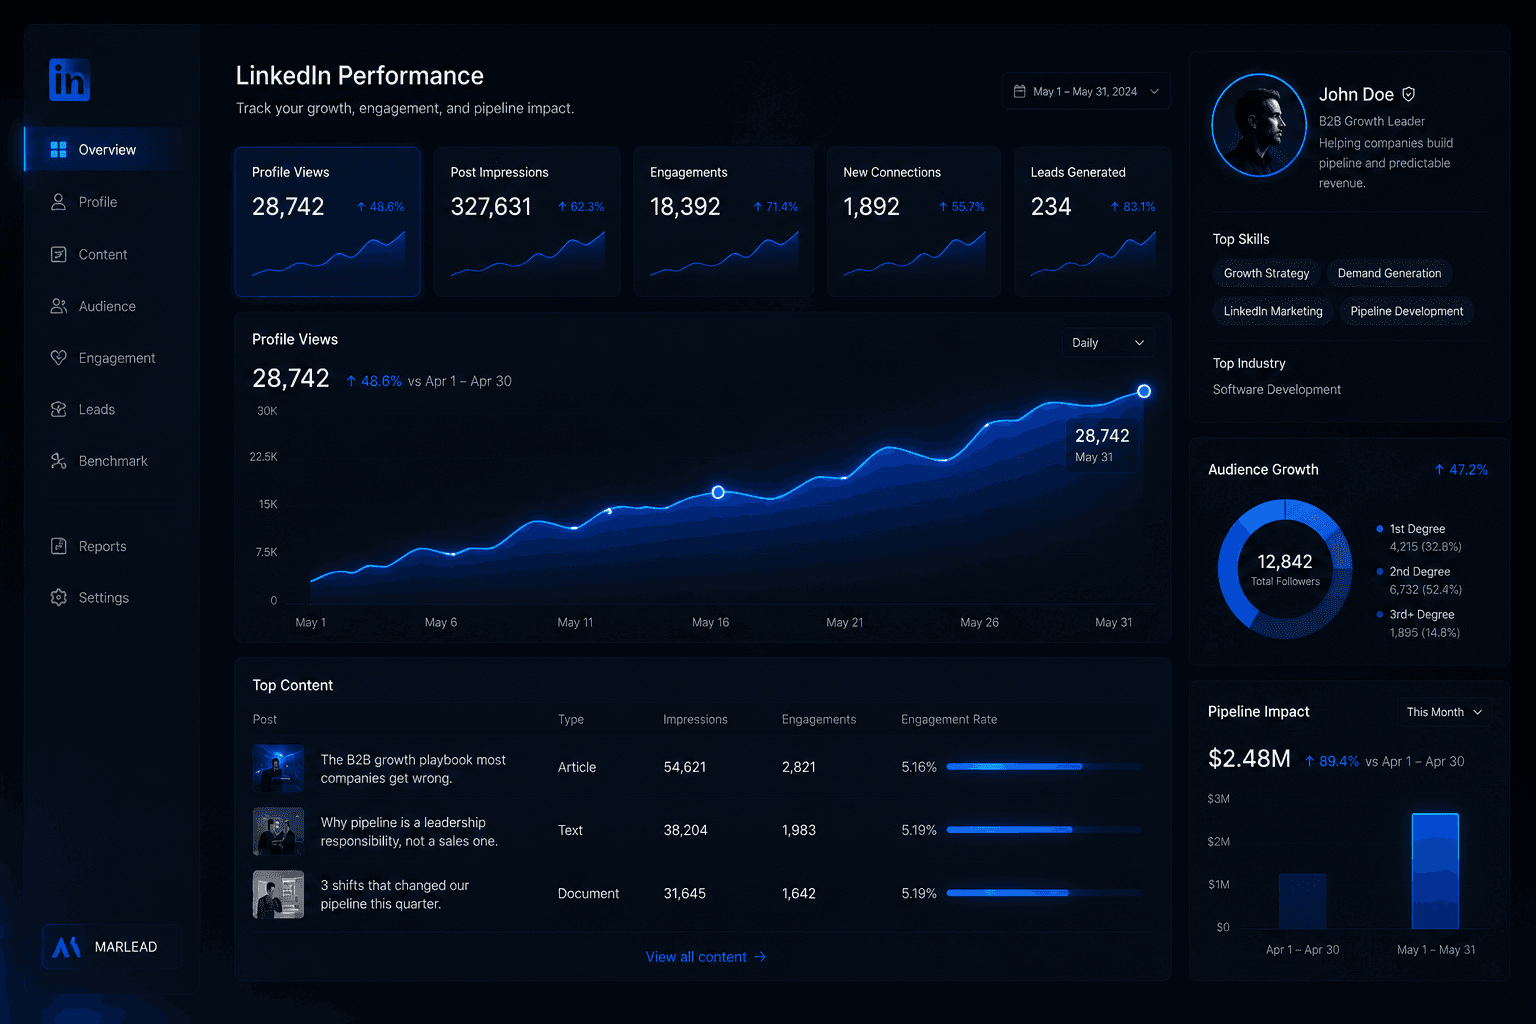Click the May 1 – May 31 pipeline bar
The height and width of the screenshot is (1024, 1536).
click(1435, 871)
